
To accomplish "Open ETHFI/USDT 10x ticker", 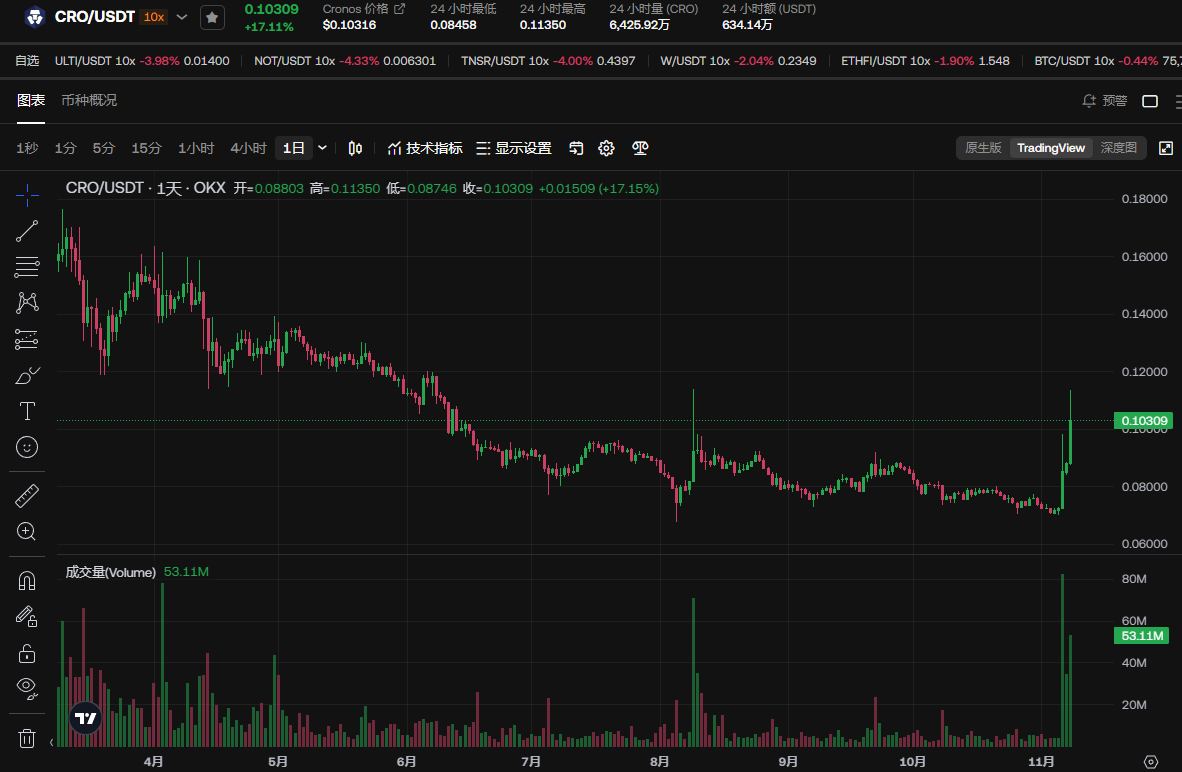I will coord(925,61).
